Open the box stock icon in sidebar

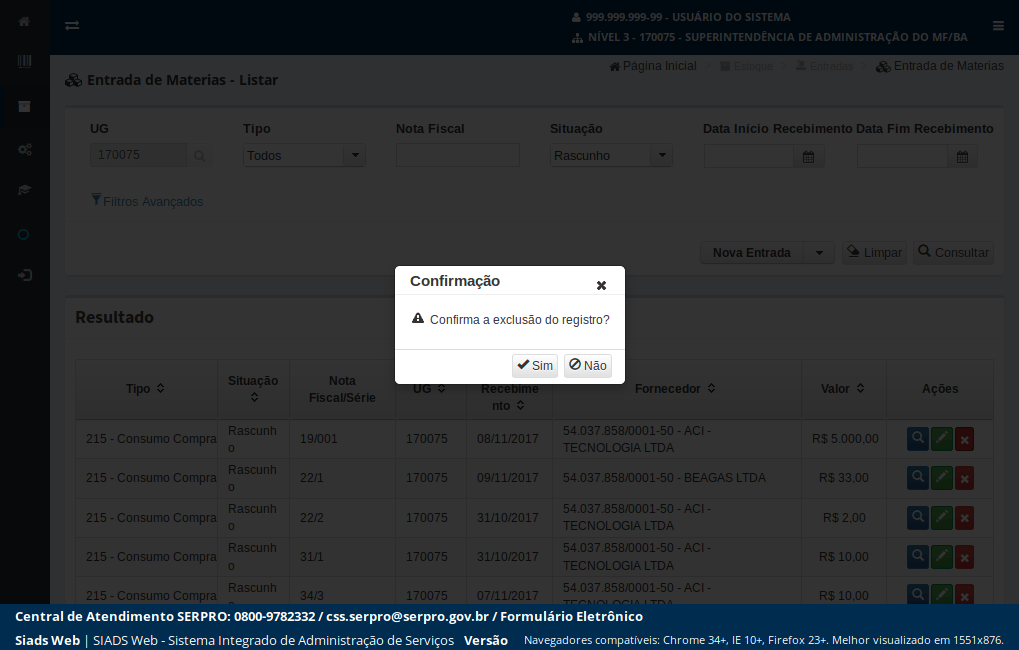24,107
